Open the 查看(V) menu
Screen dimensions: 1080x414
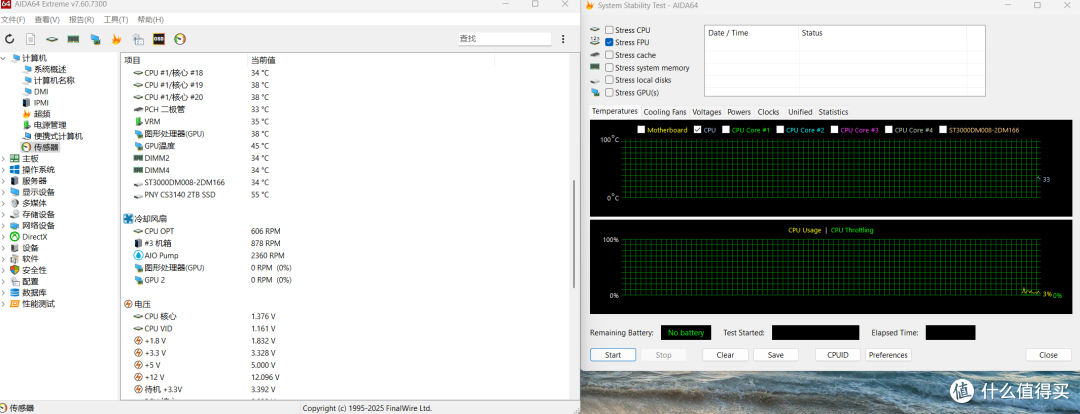(47, 19)
